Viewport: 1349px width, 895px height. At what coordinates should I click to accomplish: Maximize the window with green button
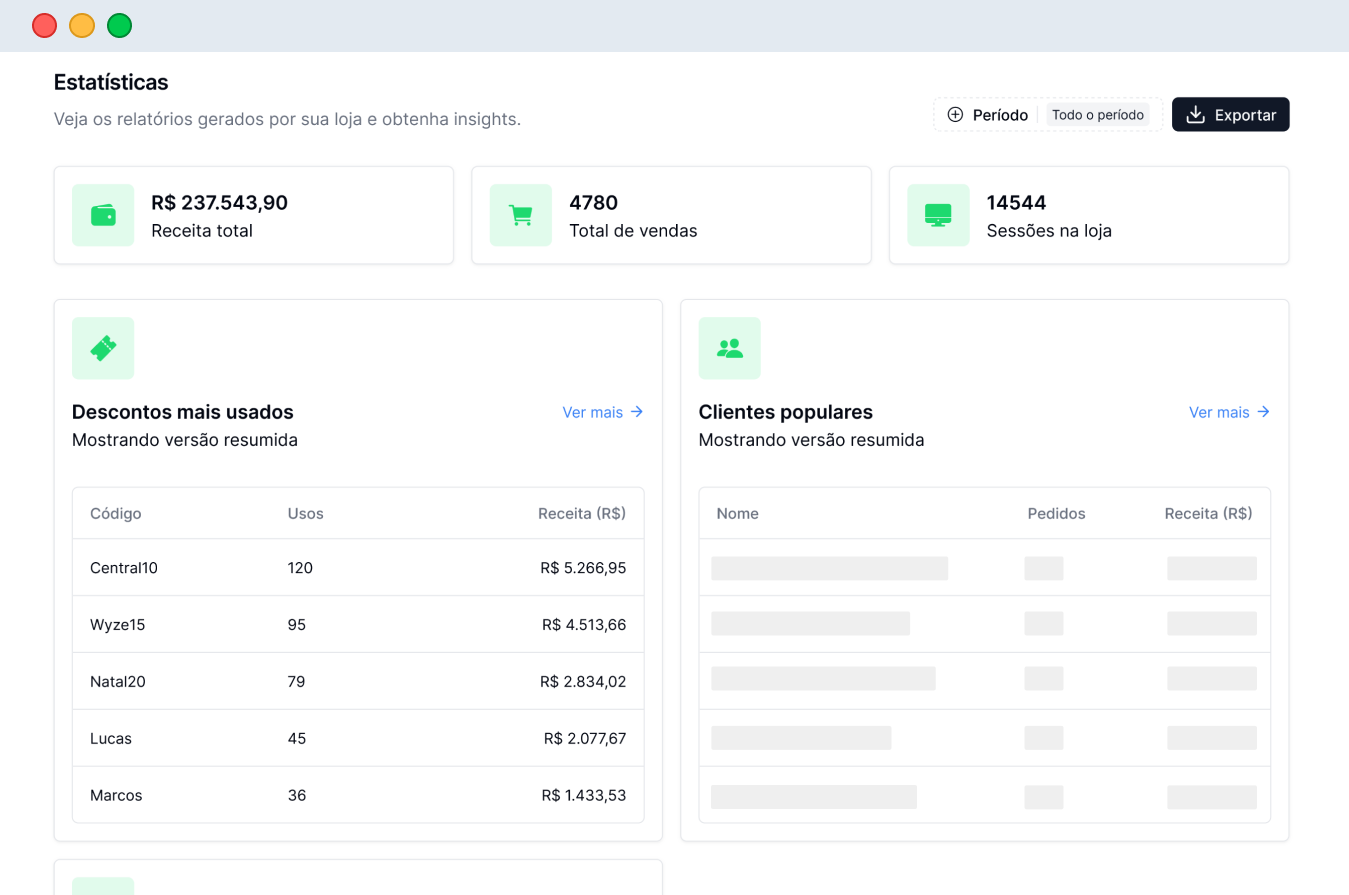120,26
